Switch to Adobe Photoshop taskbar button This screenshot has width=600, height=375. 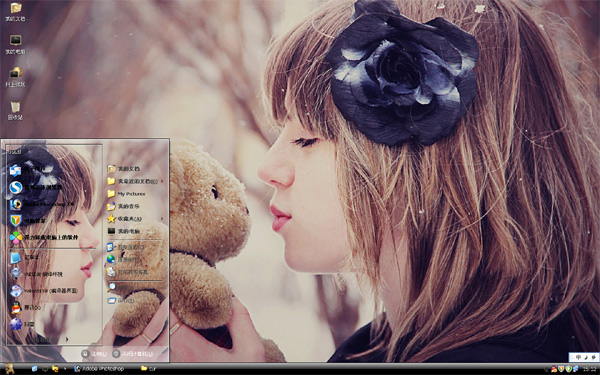pos(99,369)
